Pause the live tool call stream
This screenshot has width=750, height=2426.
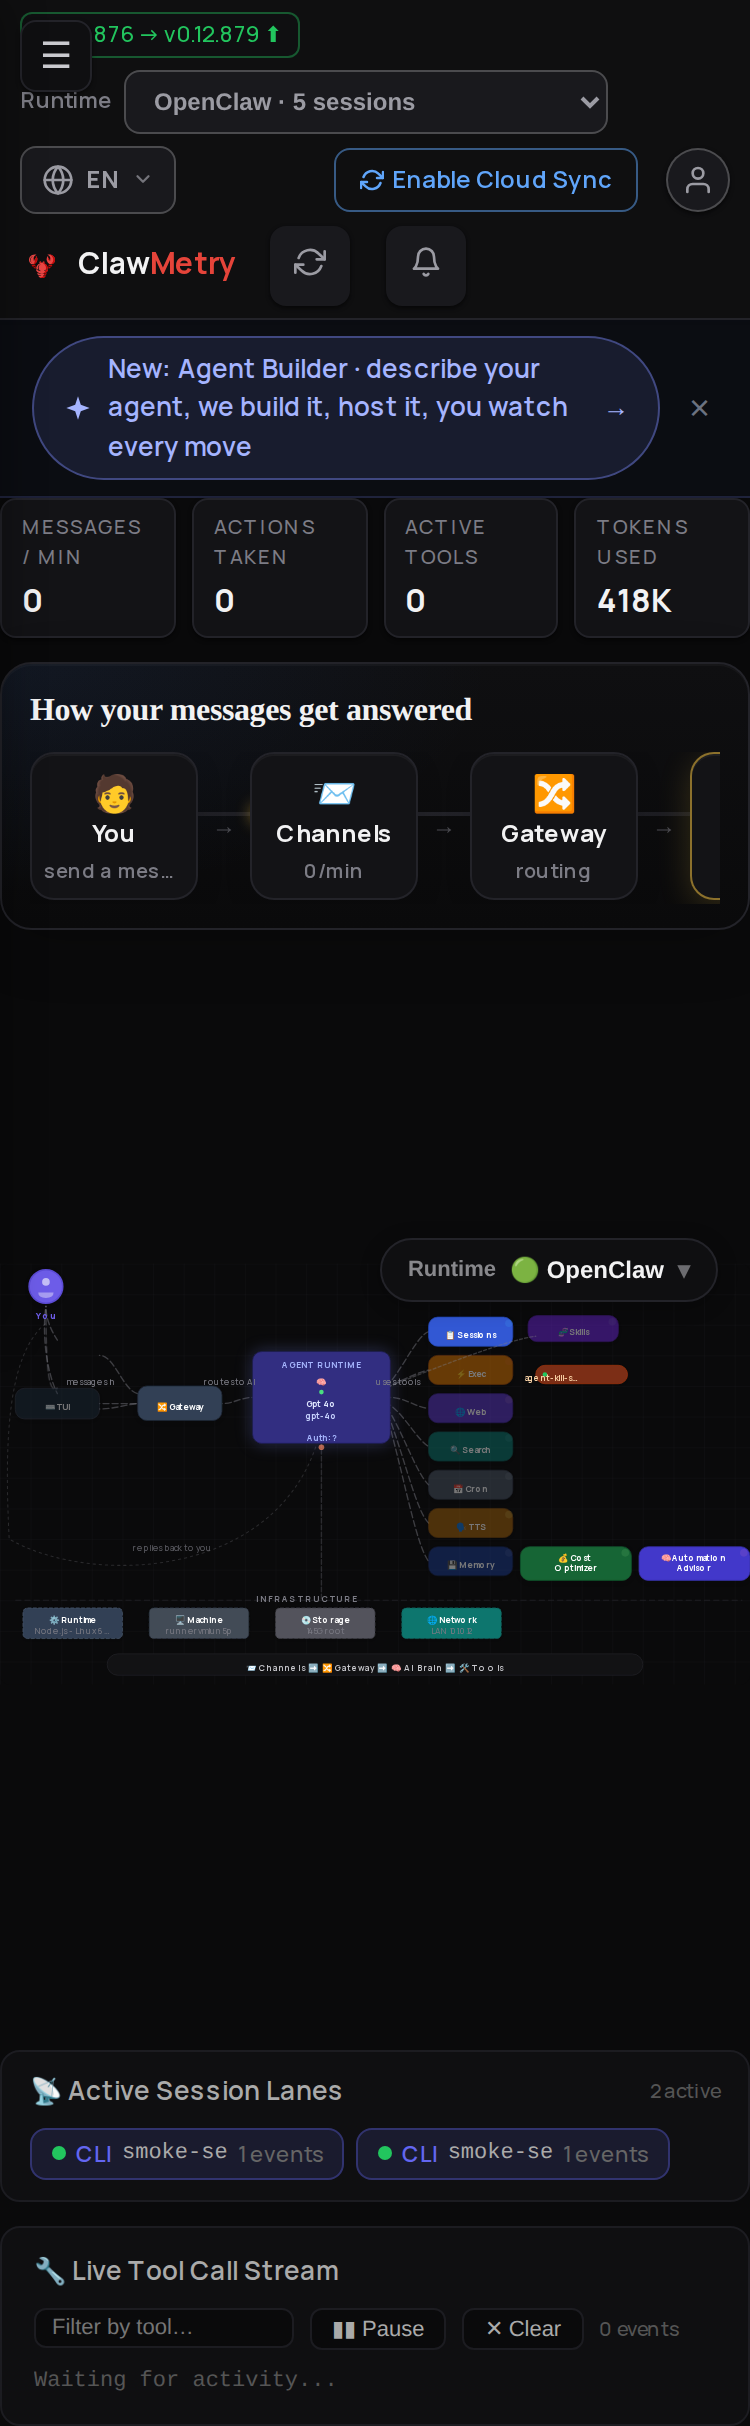[x=378, y=2329]
